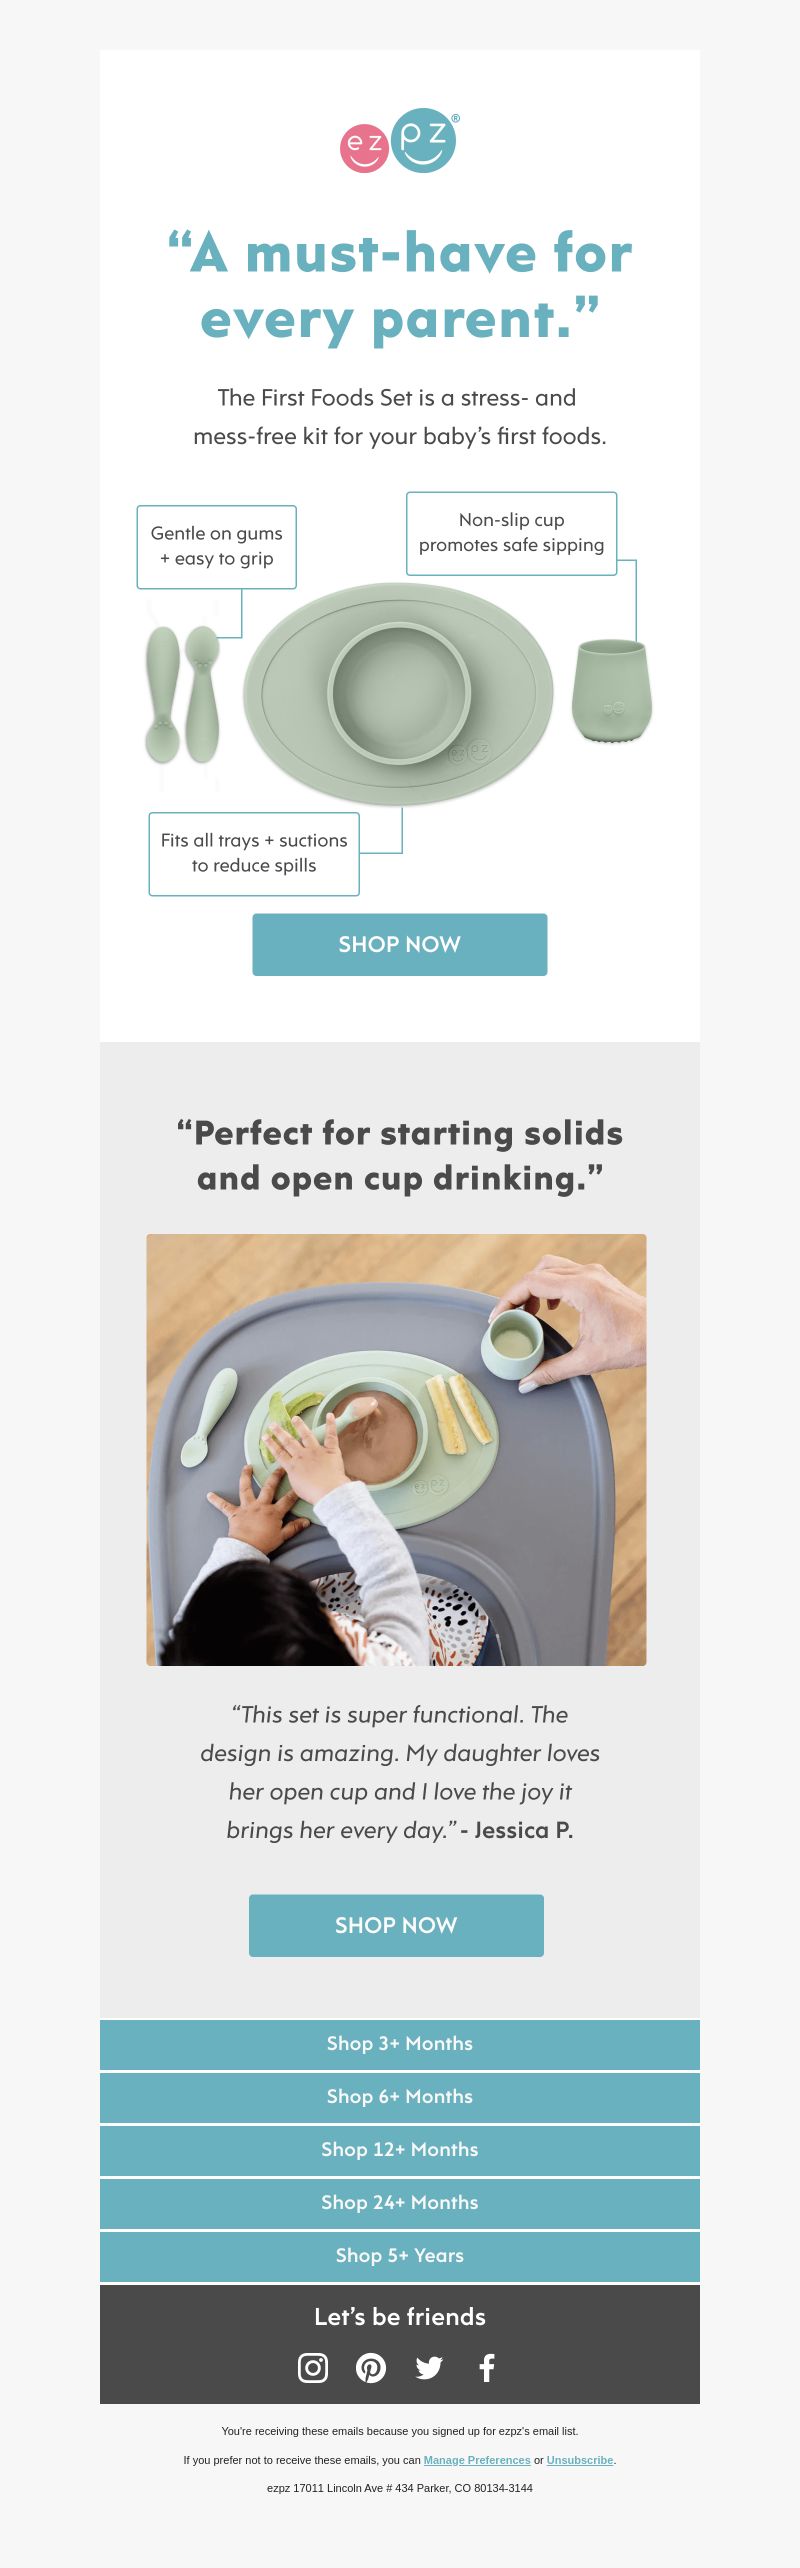The image size is (800, 2568).
Task: Click the 'A must-have for every parent' headline
Action: coord(400,286)
